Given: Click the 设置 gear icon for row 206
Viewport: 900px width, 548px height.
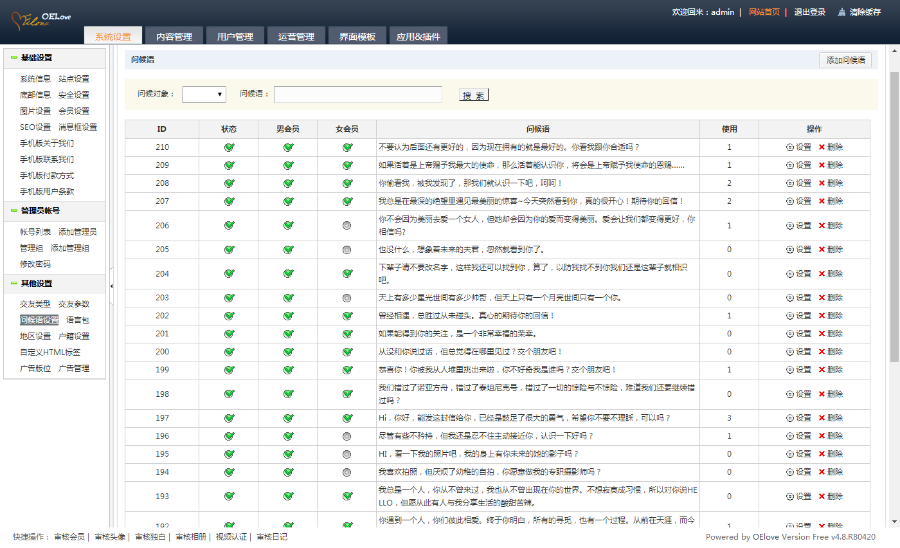Looking at the screenshot, I should pyautogui.click(x=789, y=225).
